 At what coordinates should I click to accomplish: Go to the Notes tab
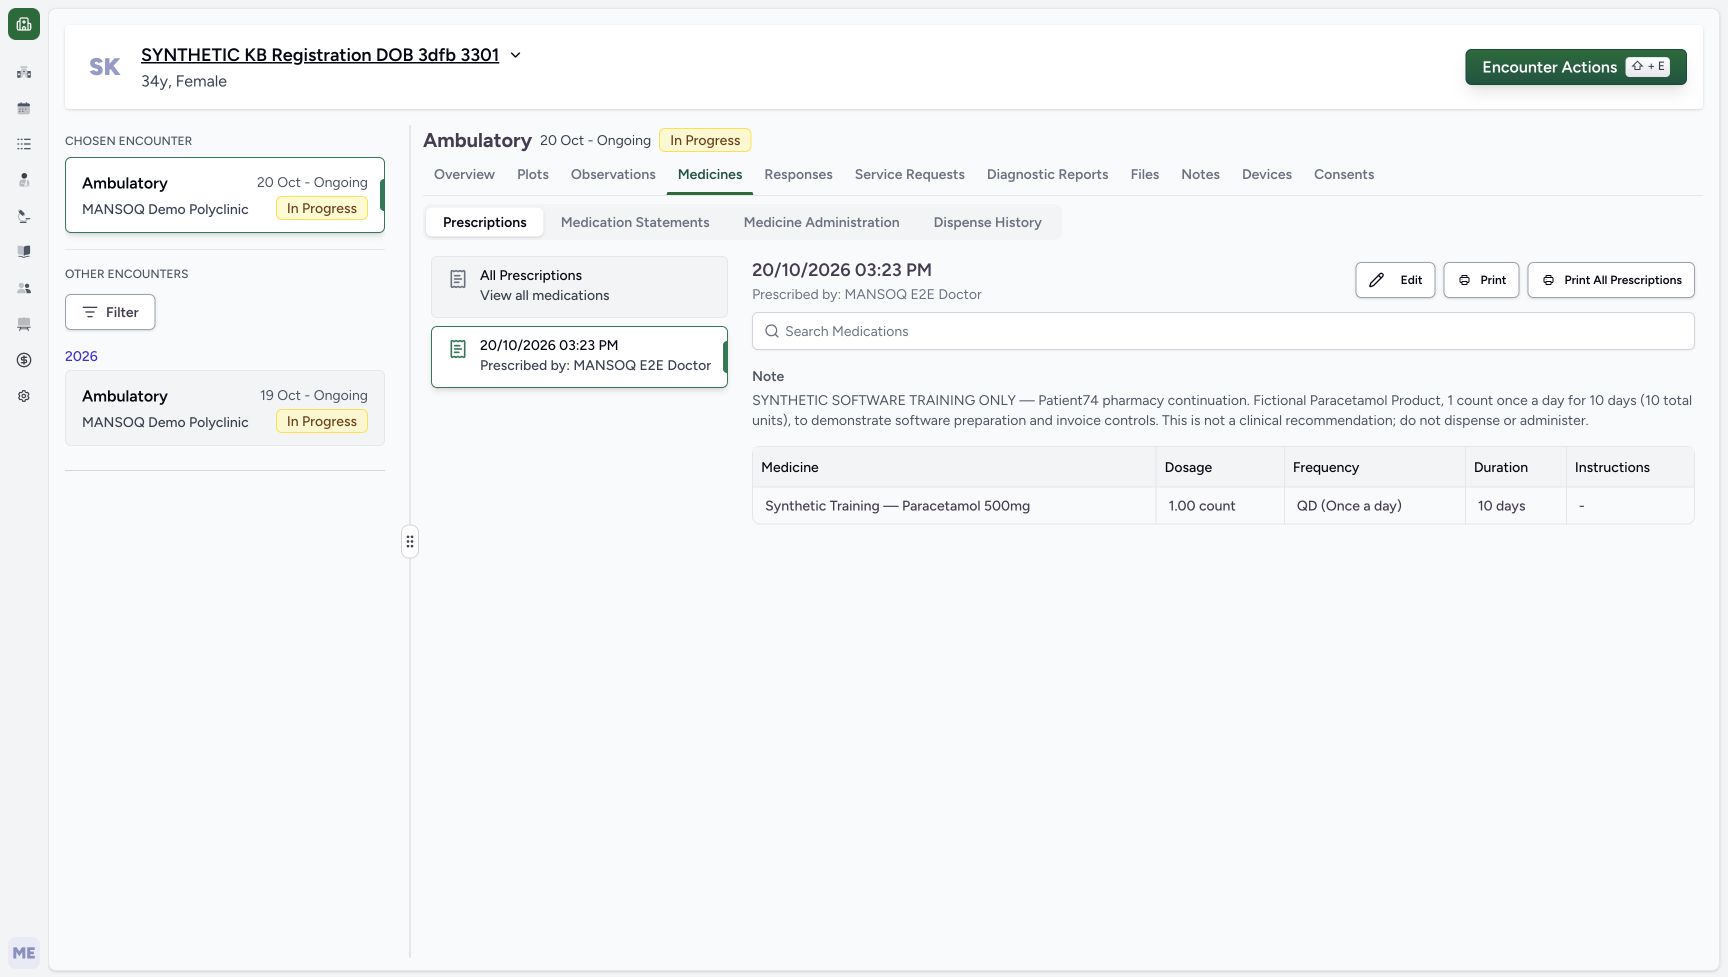point(1200,174)
